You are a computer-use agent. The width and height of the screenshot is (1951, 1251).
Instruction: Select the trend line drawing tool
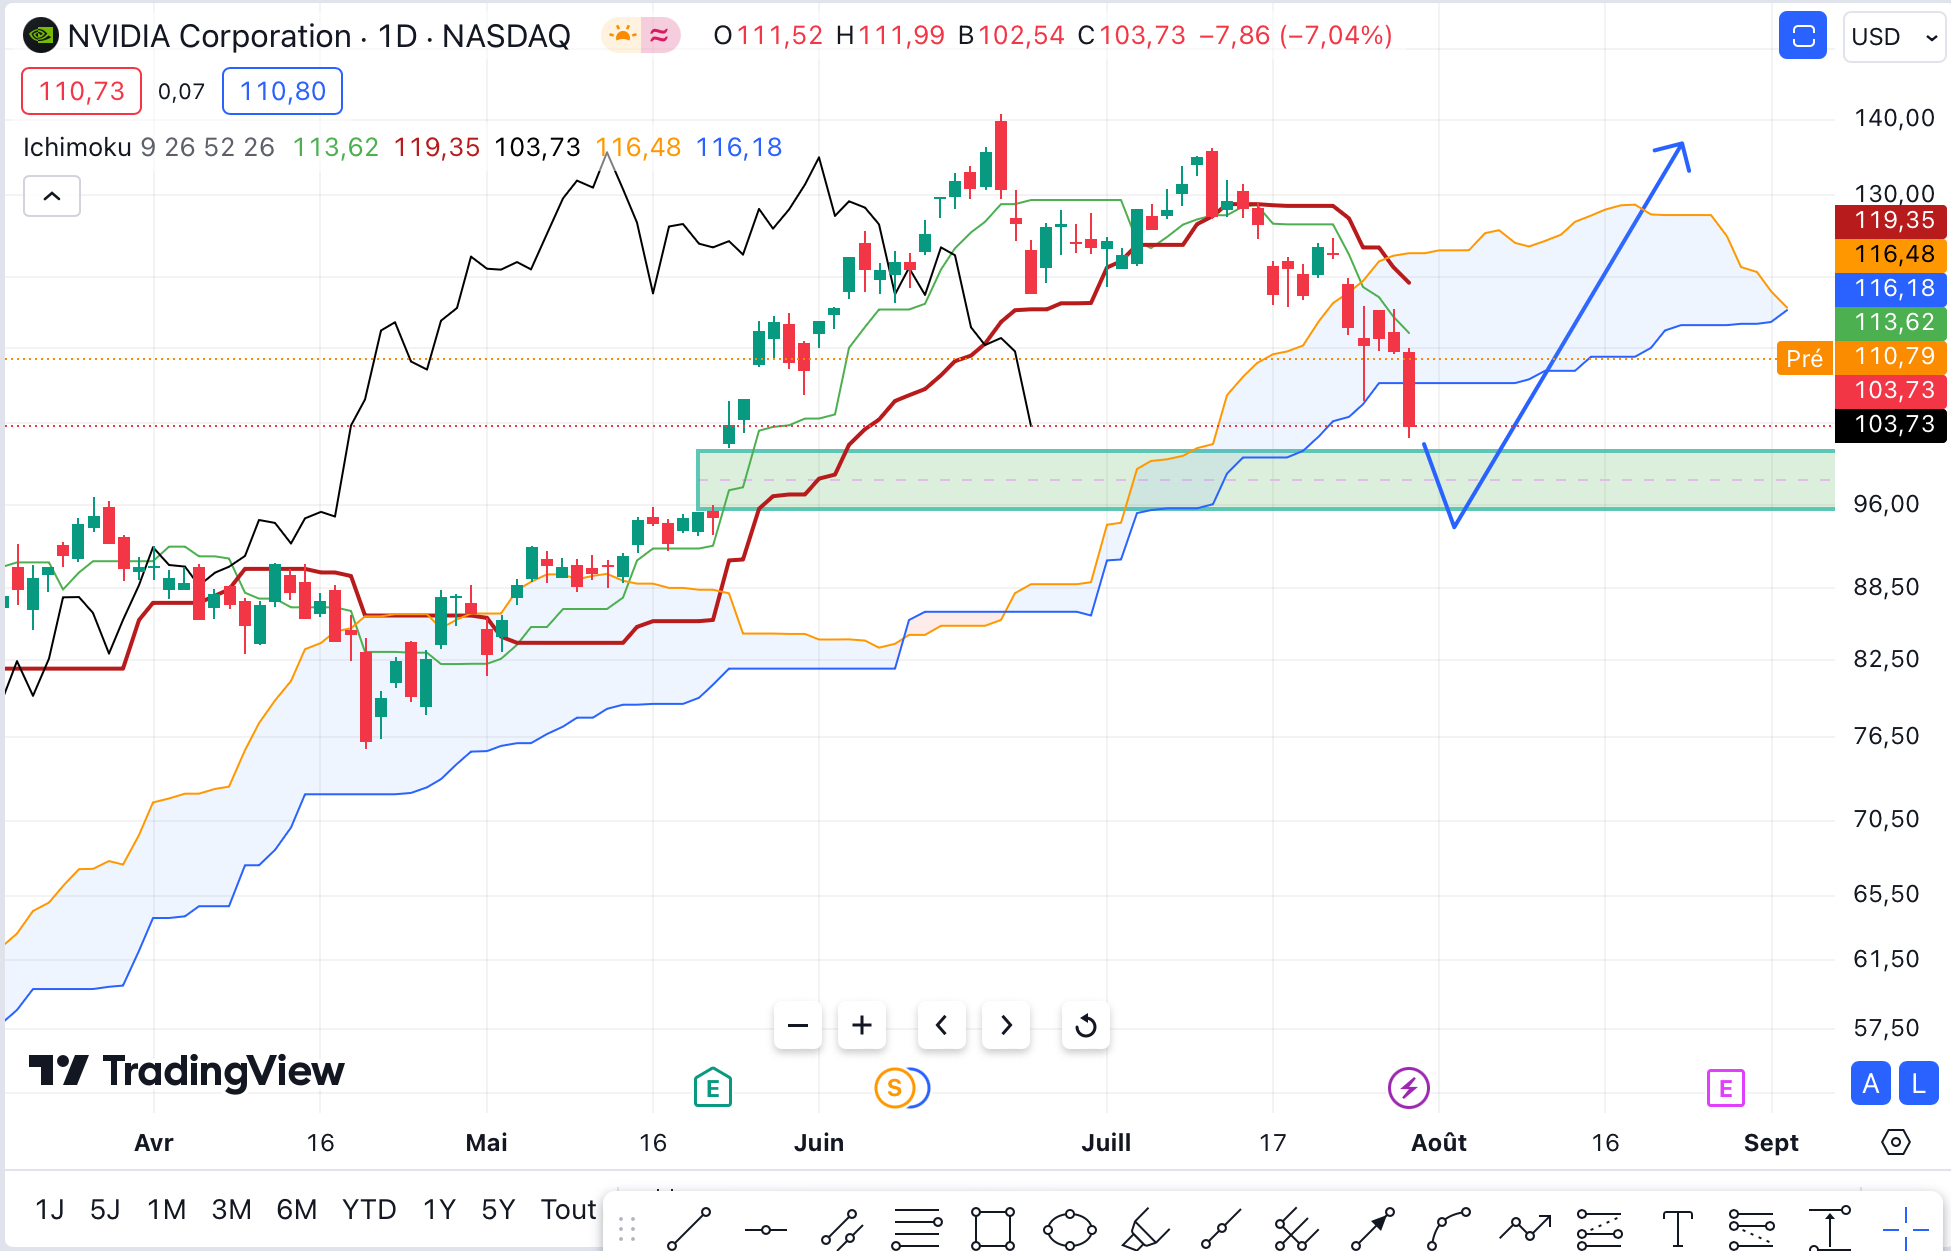(x=688, y=1228)
